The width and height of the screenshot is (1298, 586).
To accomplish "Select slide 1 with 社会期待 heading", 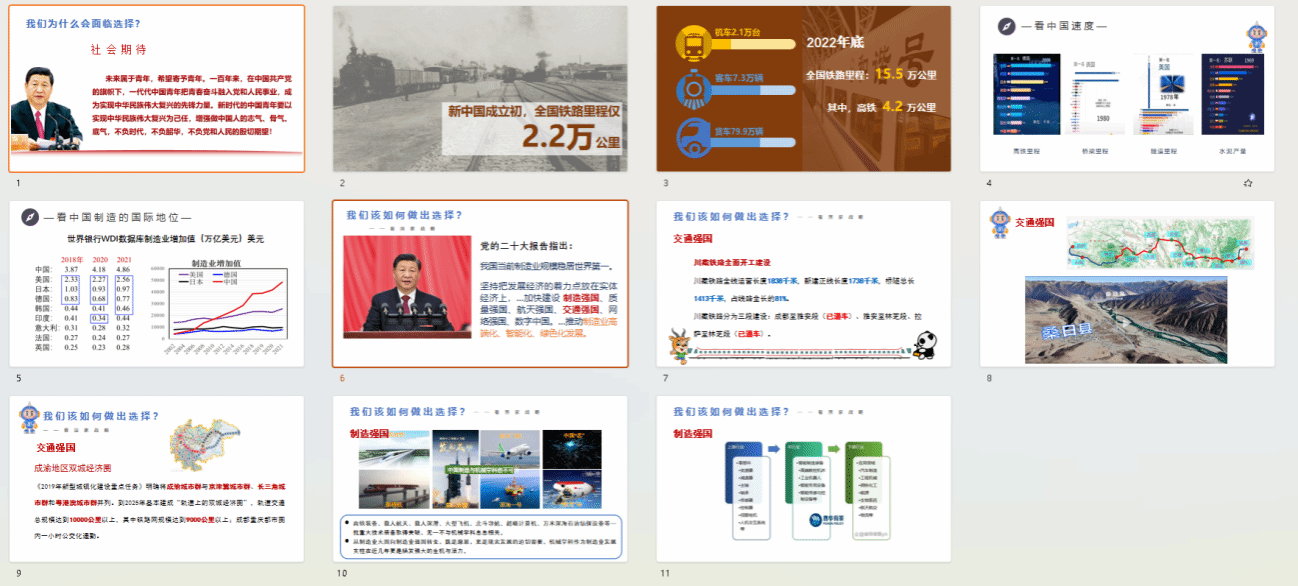I will 157,88.
